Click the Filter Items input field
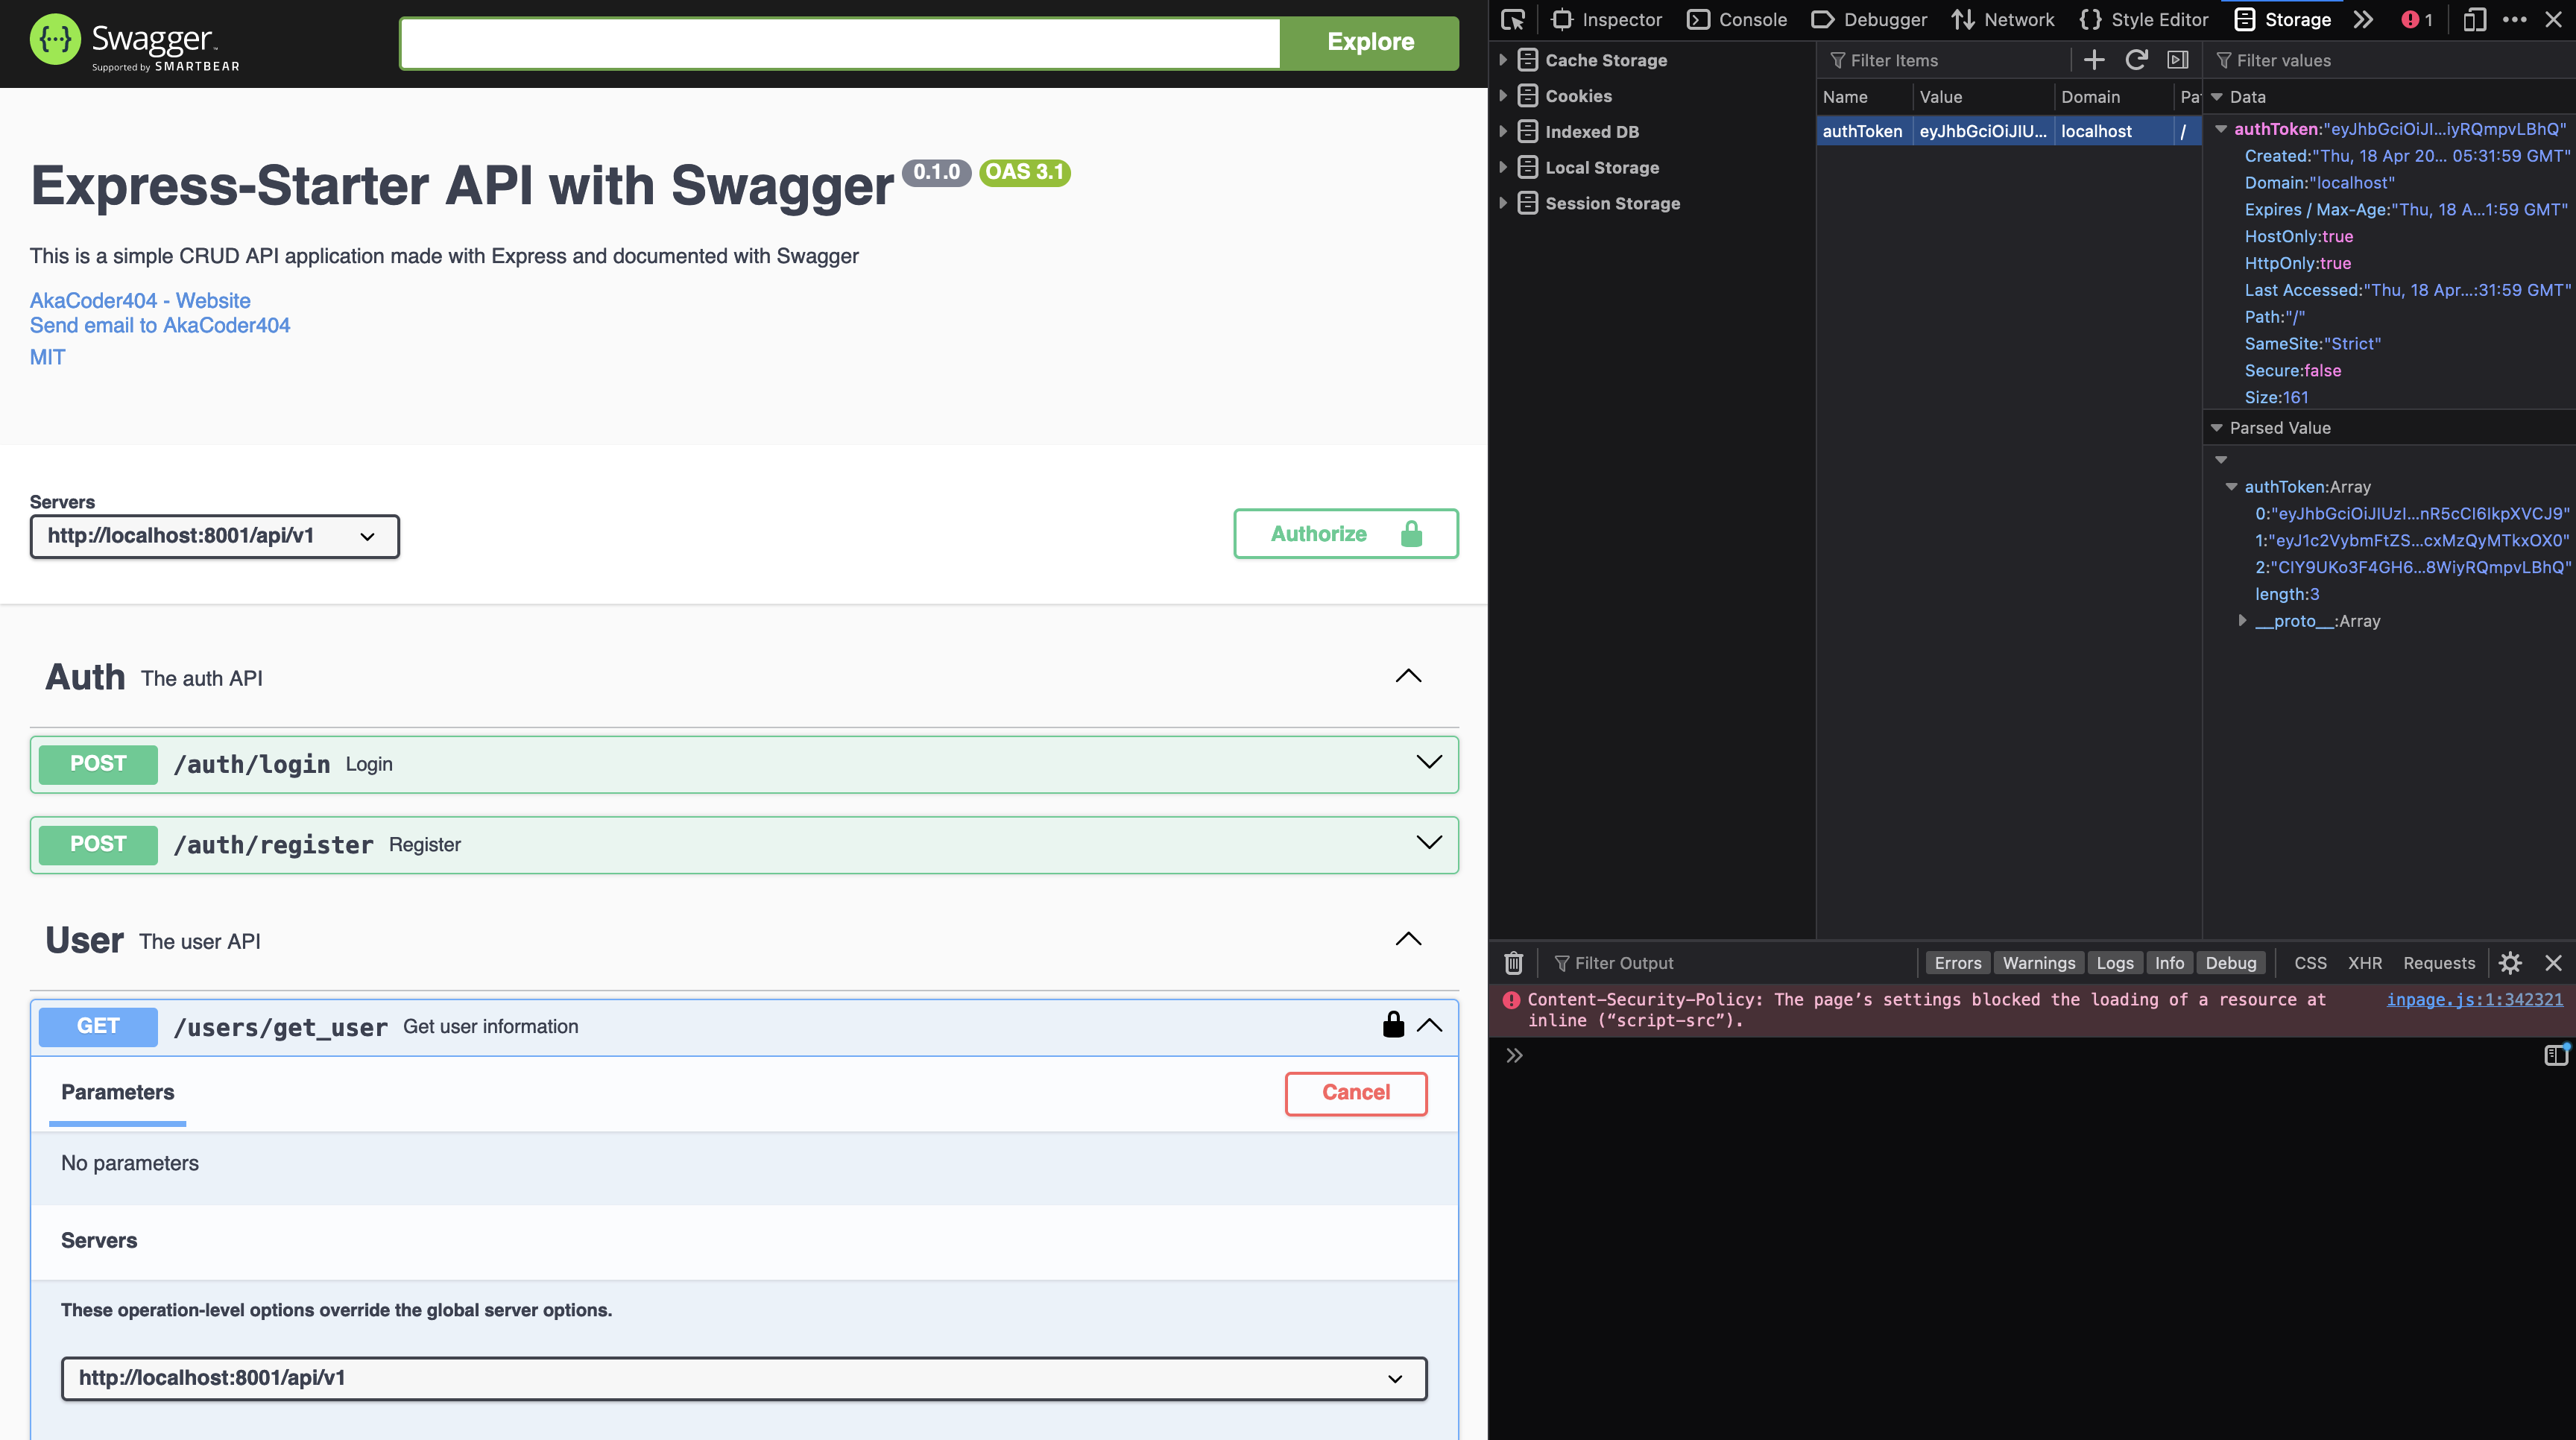Viewport: 2576px width, 1440px height. [x=1945, y=60]
